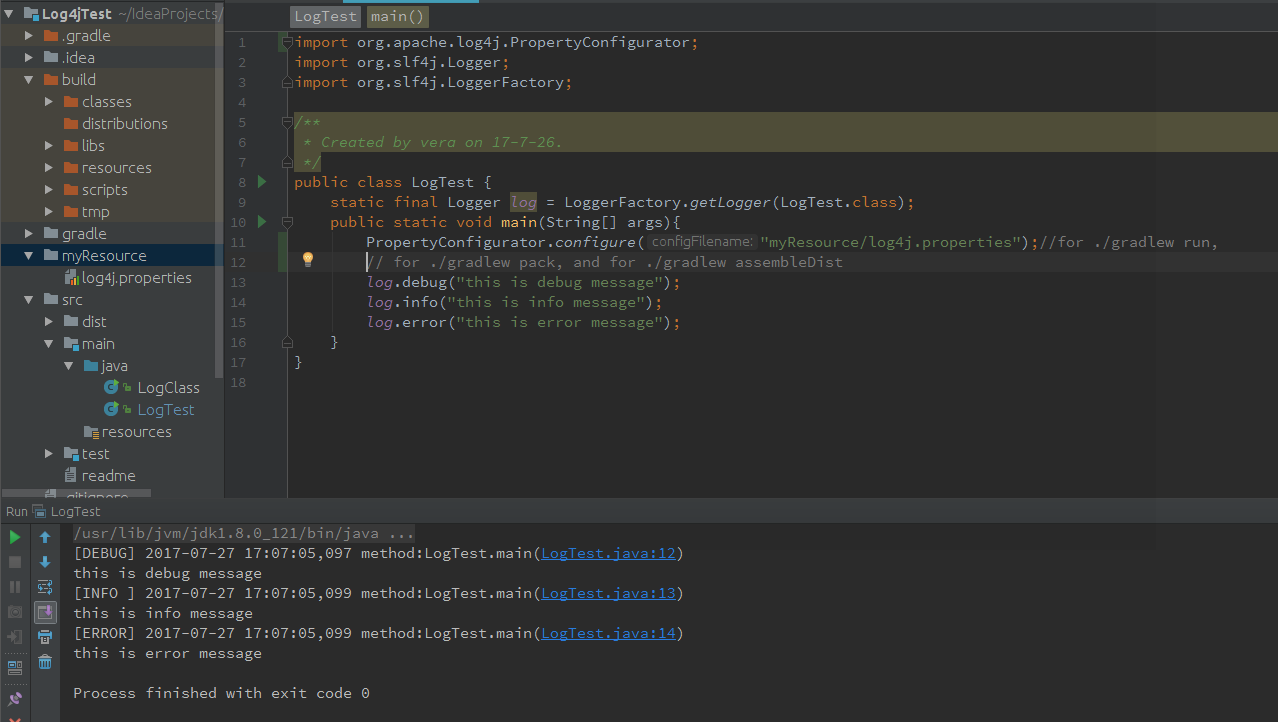Click the print icon in console toolbar
The height and width of the screenshot is (722, 1278).
click(45, 637)
